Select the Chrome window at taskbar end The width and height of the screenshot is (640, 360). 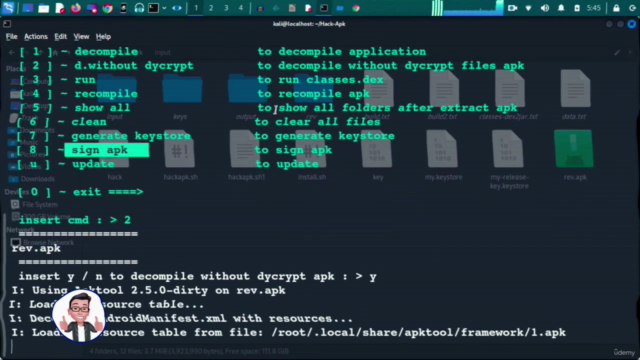356,8
